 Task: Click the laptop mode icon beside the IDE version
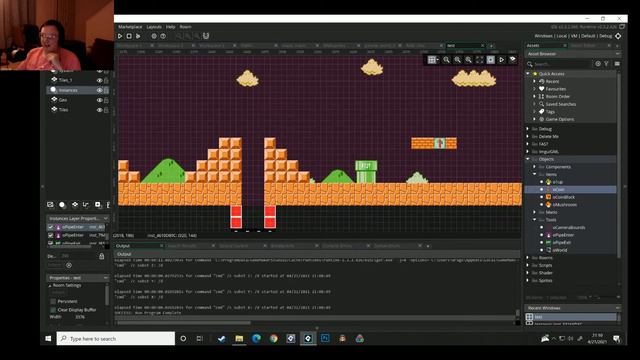pos(622,27)
